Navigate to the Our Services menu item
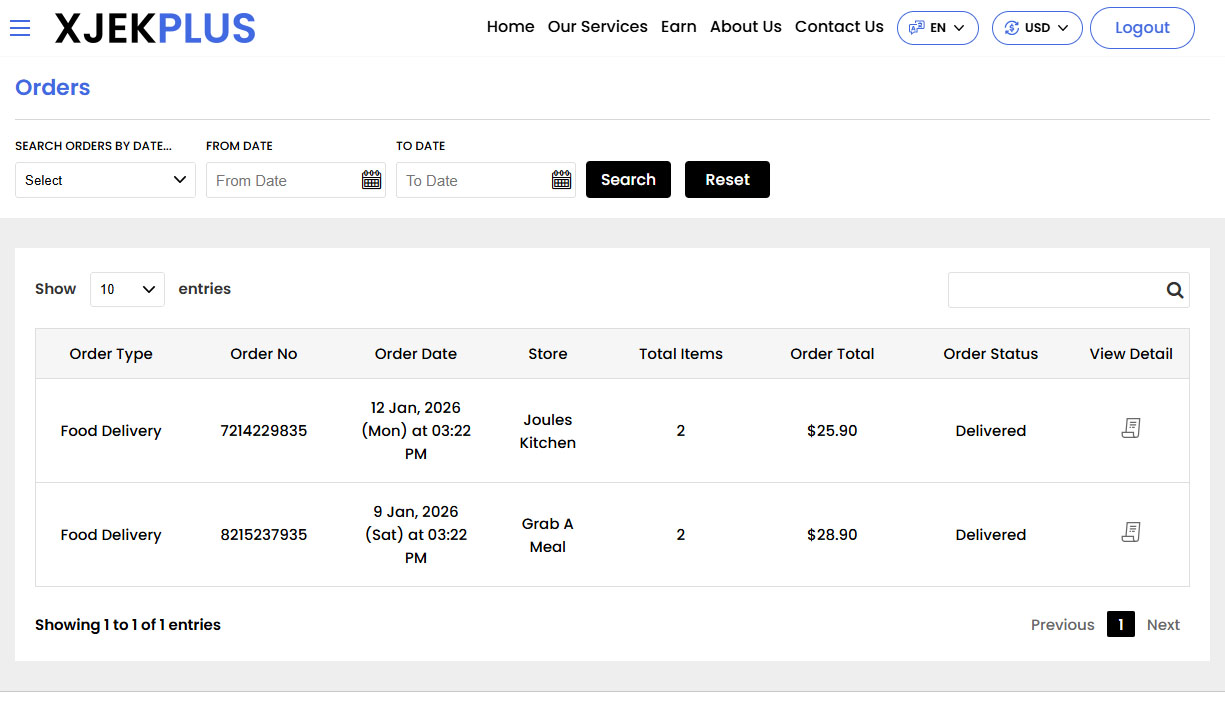Image resolution: width=1225 pixels, height=722 pixels. click(x=597, y=27)
